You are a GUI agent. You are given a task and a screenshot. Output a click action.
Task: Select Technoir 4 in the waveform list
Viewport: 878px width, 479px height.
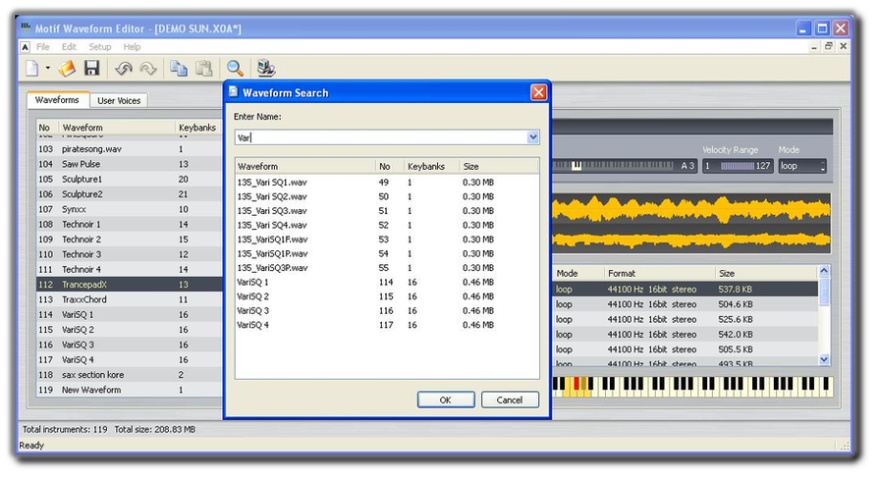pyautogui.click(x=129, y=269)
